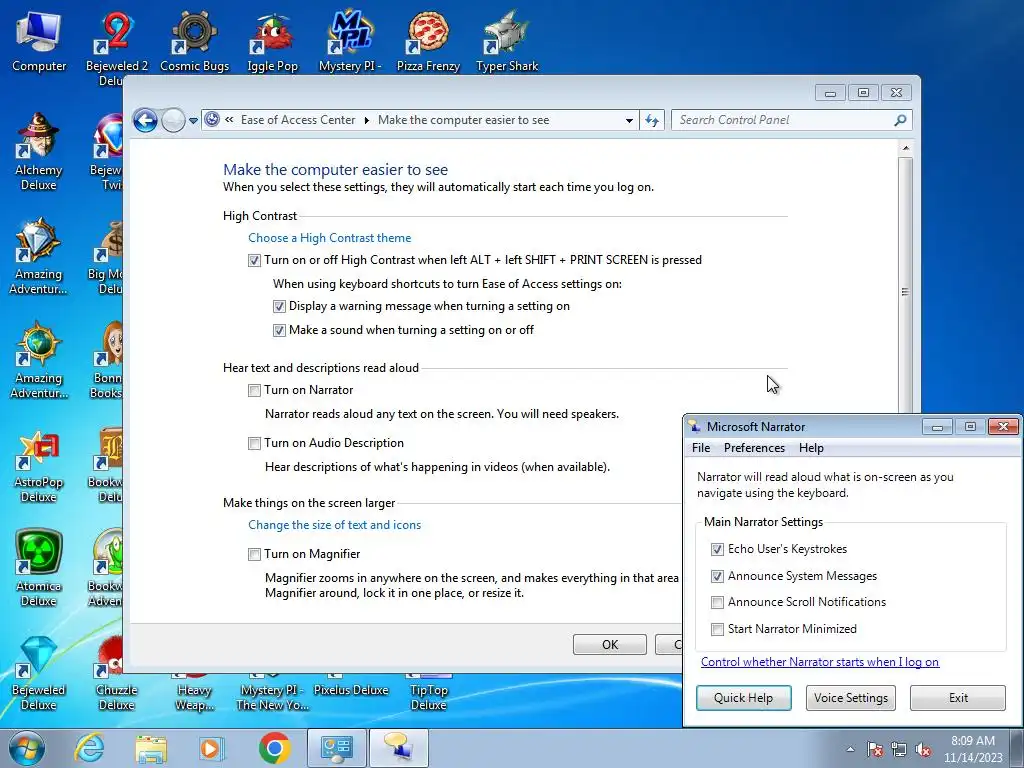Screen dimensions: 1024x768
Task: Click OK in the Control Panel window
Action: [x=609, y=645]
